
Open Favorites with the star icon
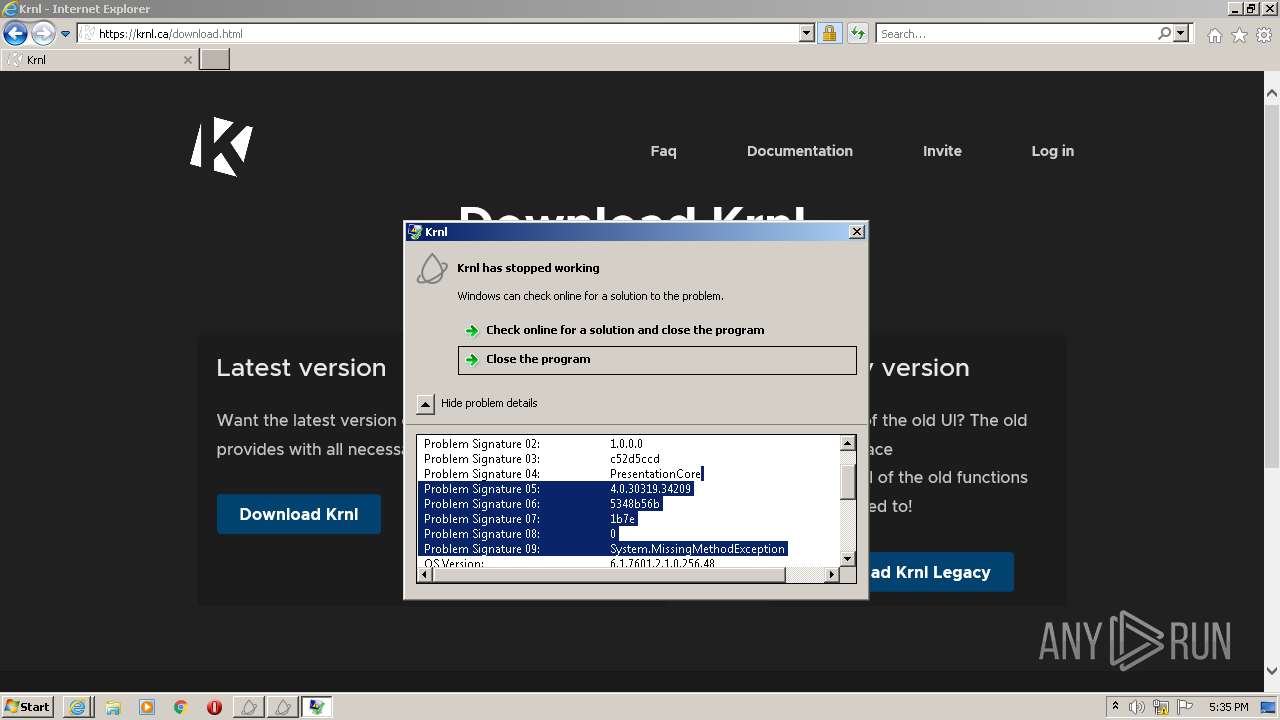tap(1239, 35)
